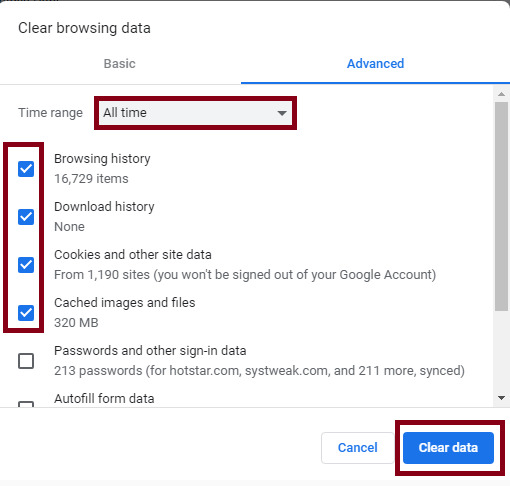Click the Autofill form data label
The image size is (510, 486).
(104, 399)
